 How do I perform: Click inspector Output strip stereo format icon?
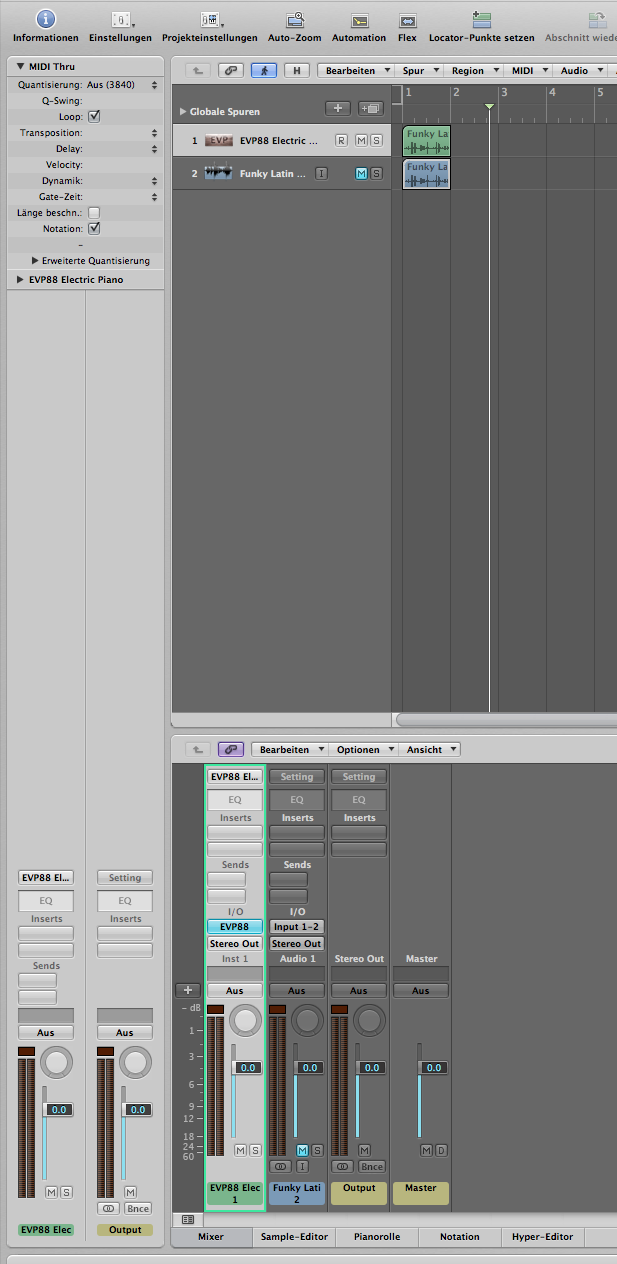coord(109,1208)
